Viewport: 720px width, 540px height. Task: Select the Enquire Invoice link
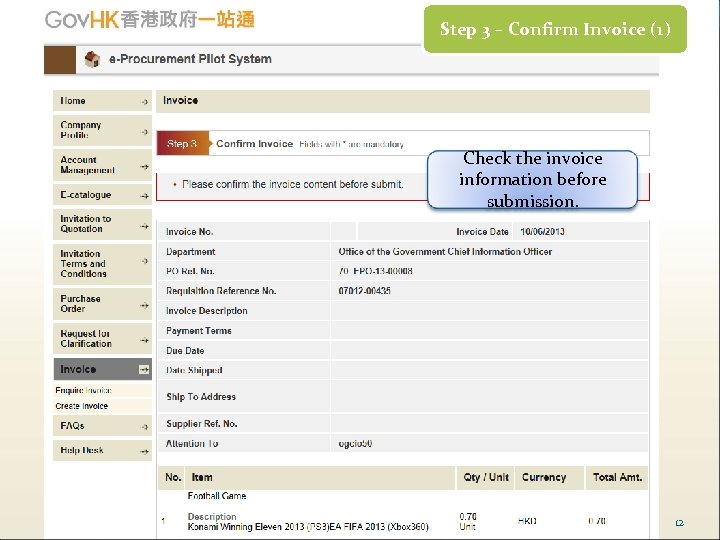click(x=83, y=390)
